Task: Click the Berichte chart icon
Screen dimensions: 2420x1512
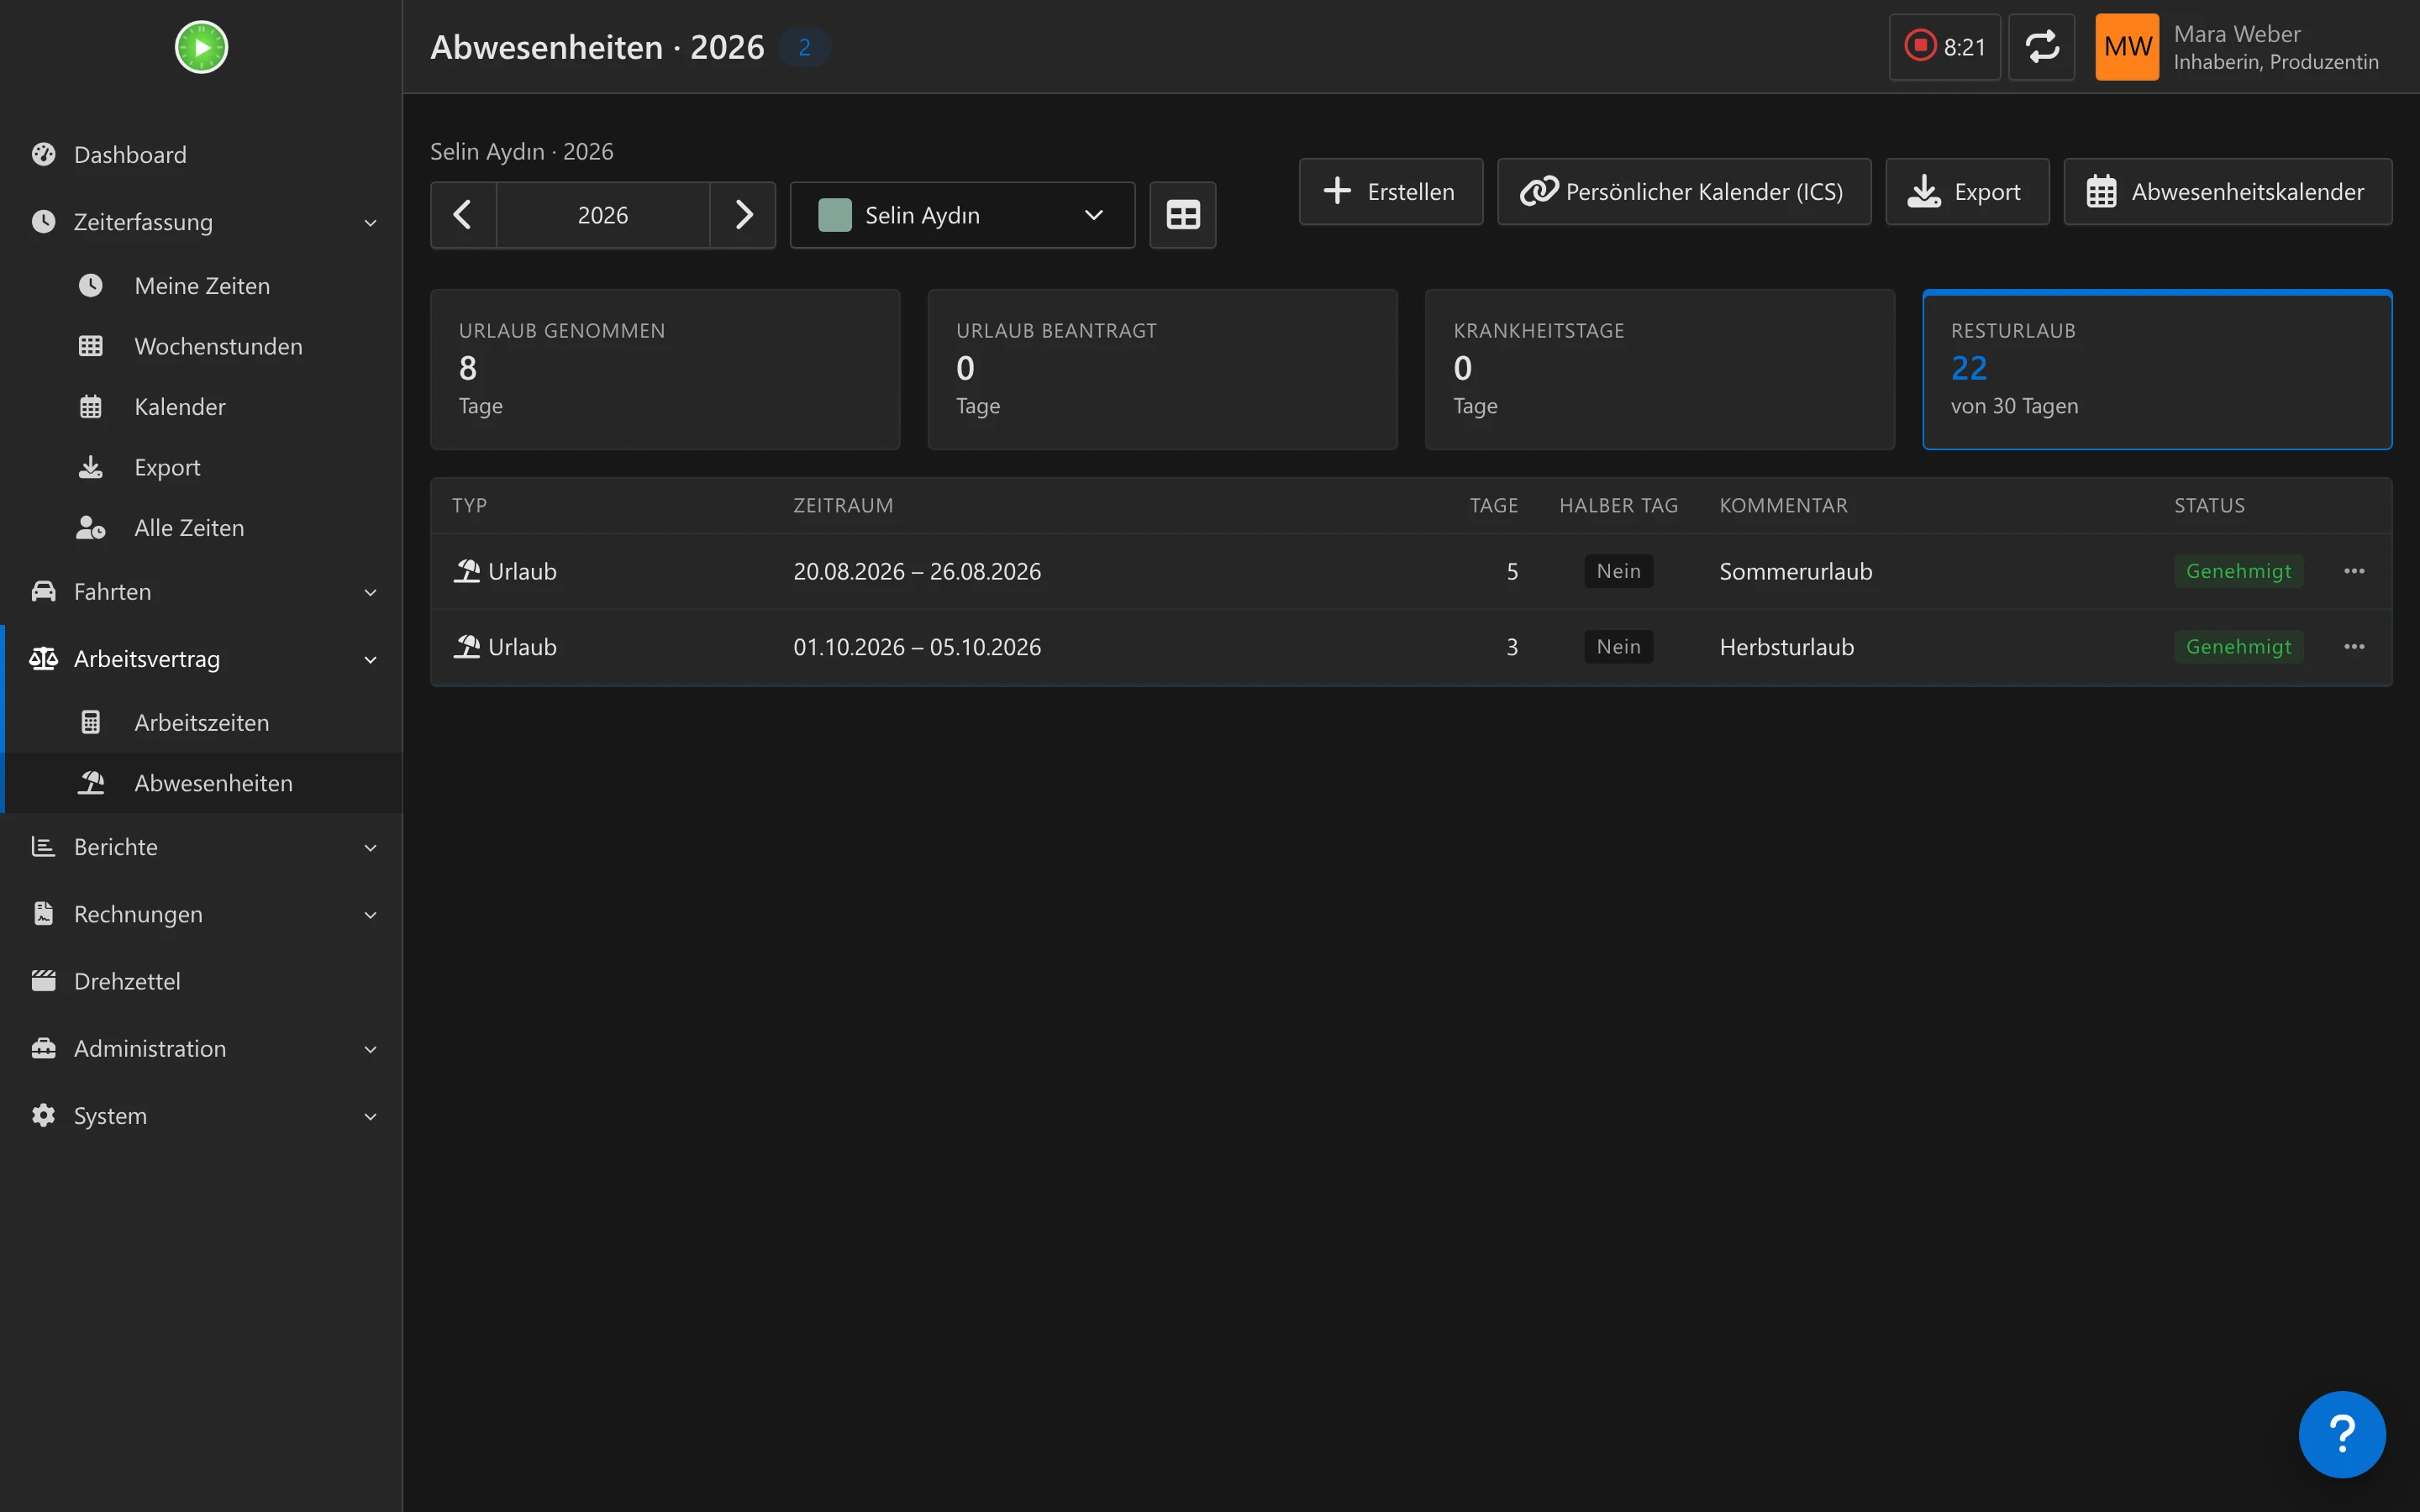Action: coord(43,846)
